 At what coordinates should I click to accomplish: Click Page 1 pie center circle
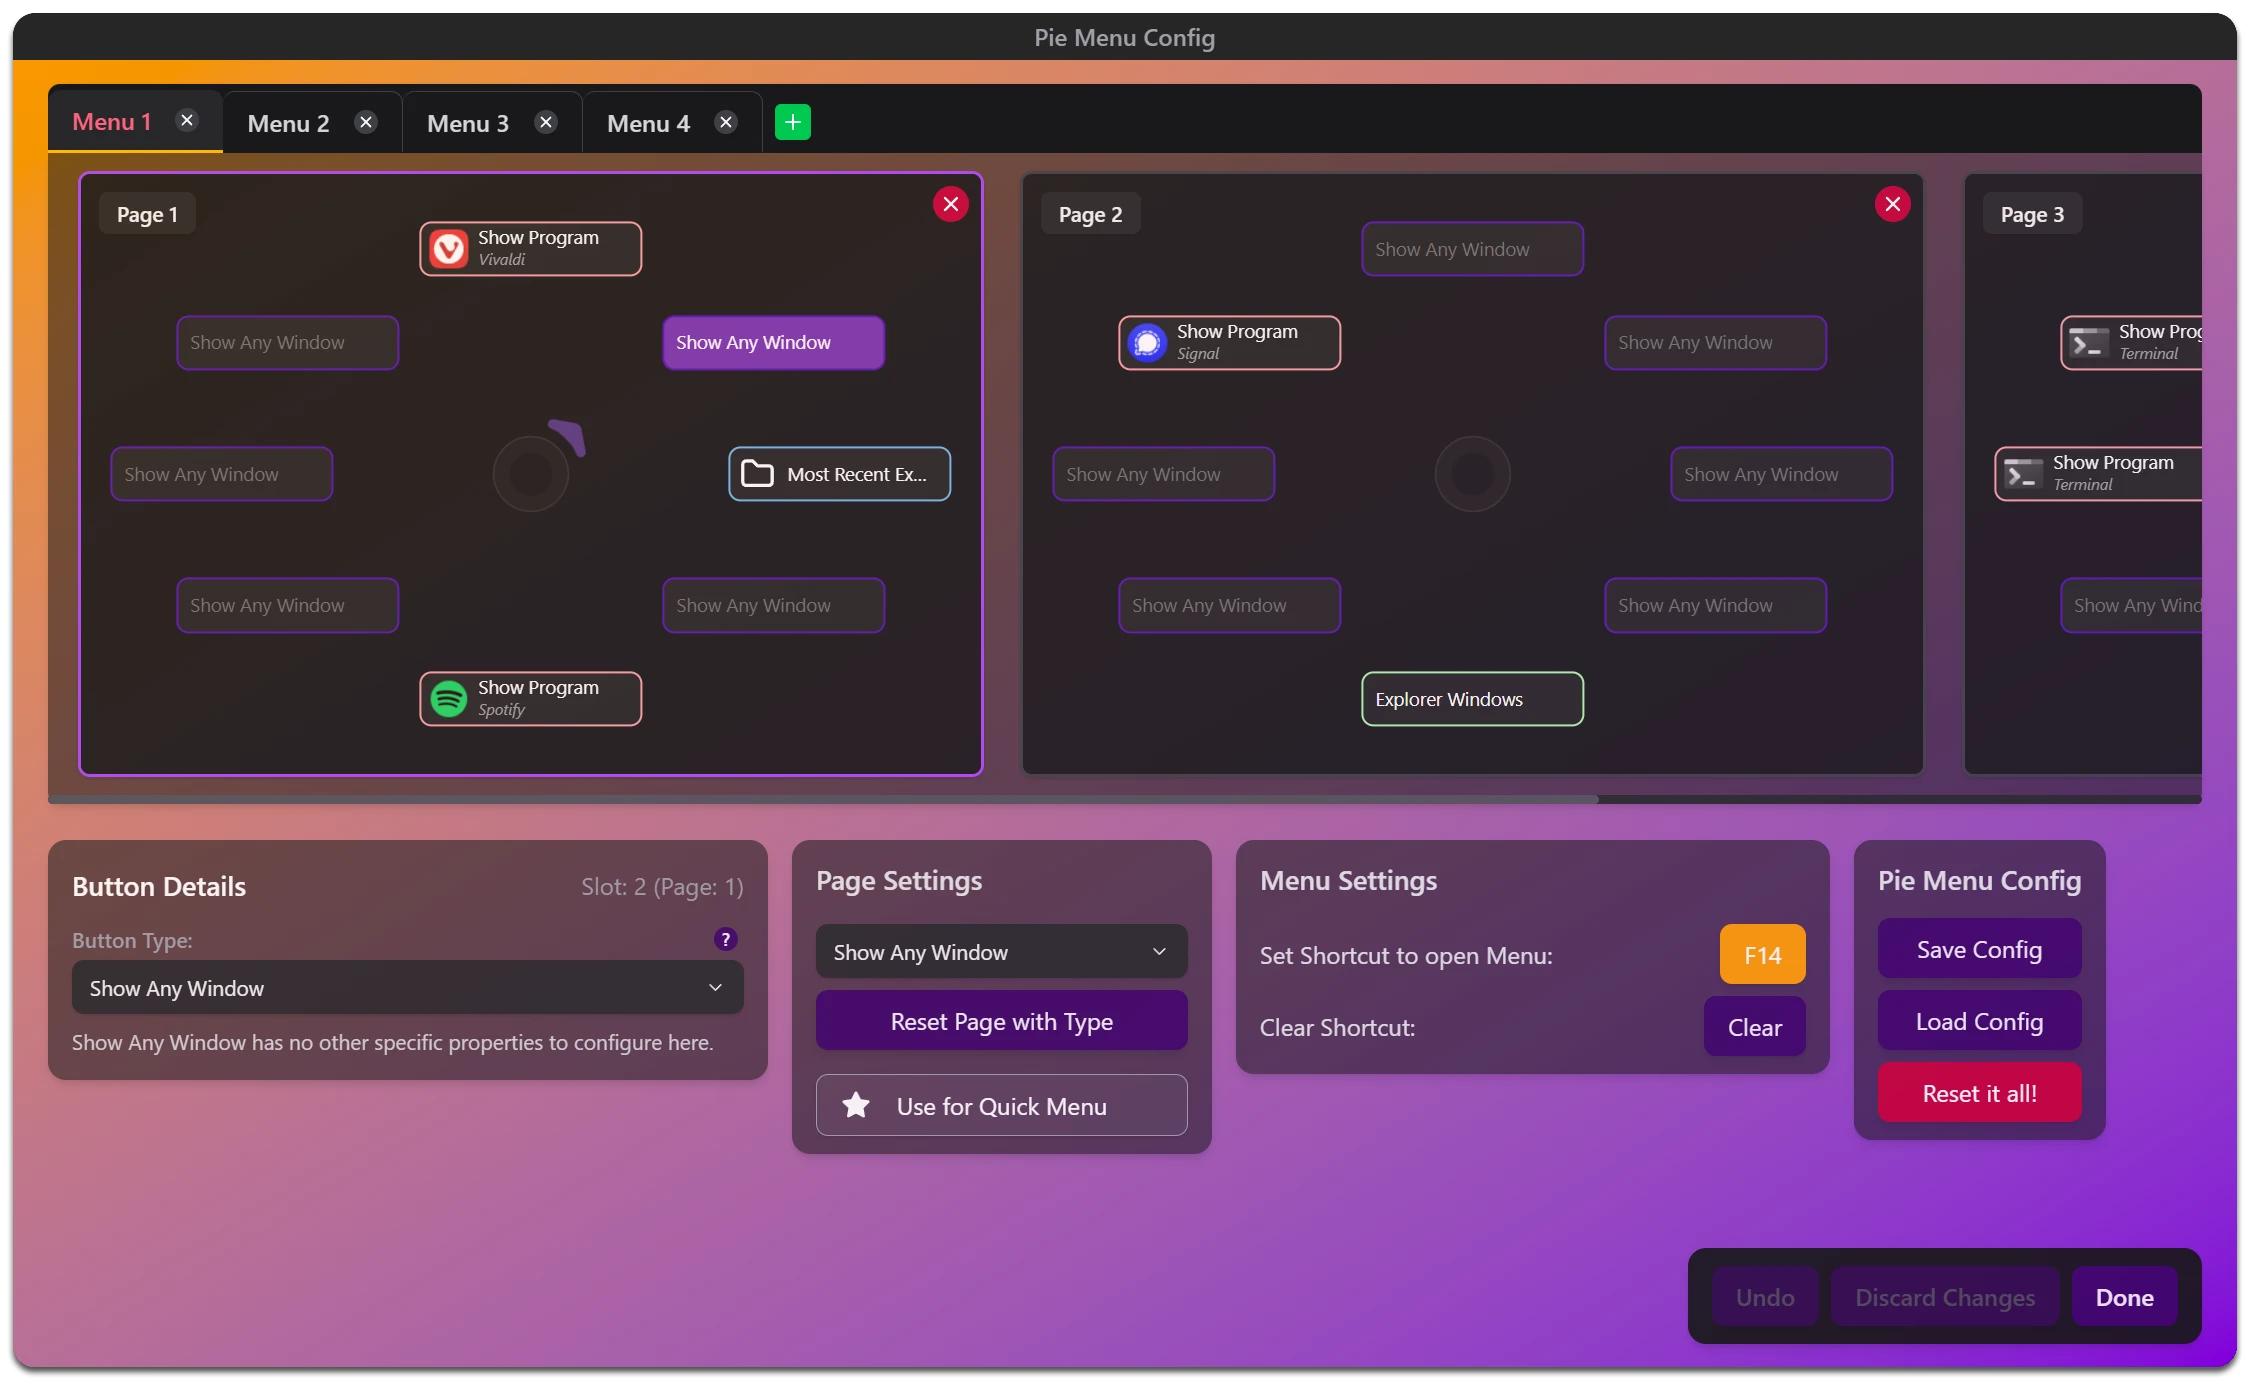531,474
